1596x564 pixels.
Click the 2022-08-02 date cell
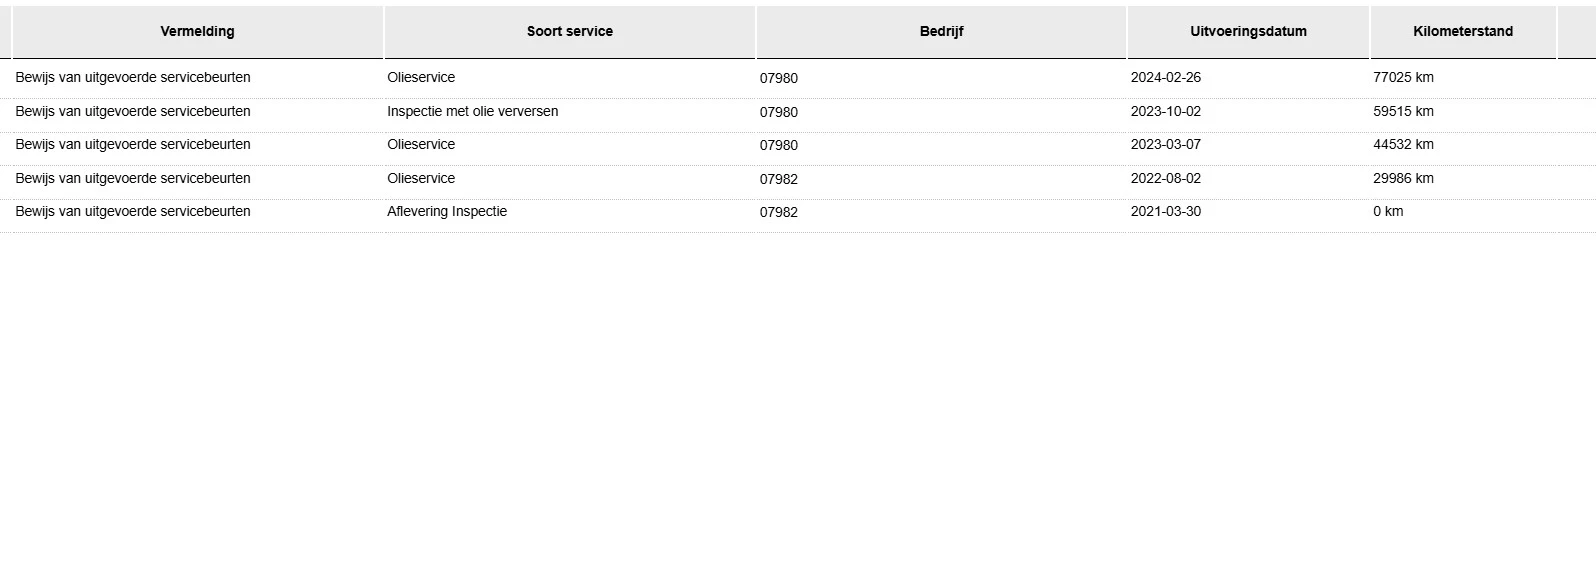coord(1165,179)
